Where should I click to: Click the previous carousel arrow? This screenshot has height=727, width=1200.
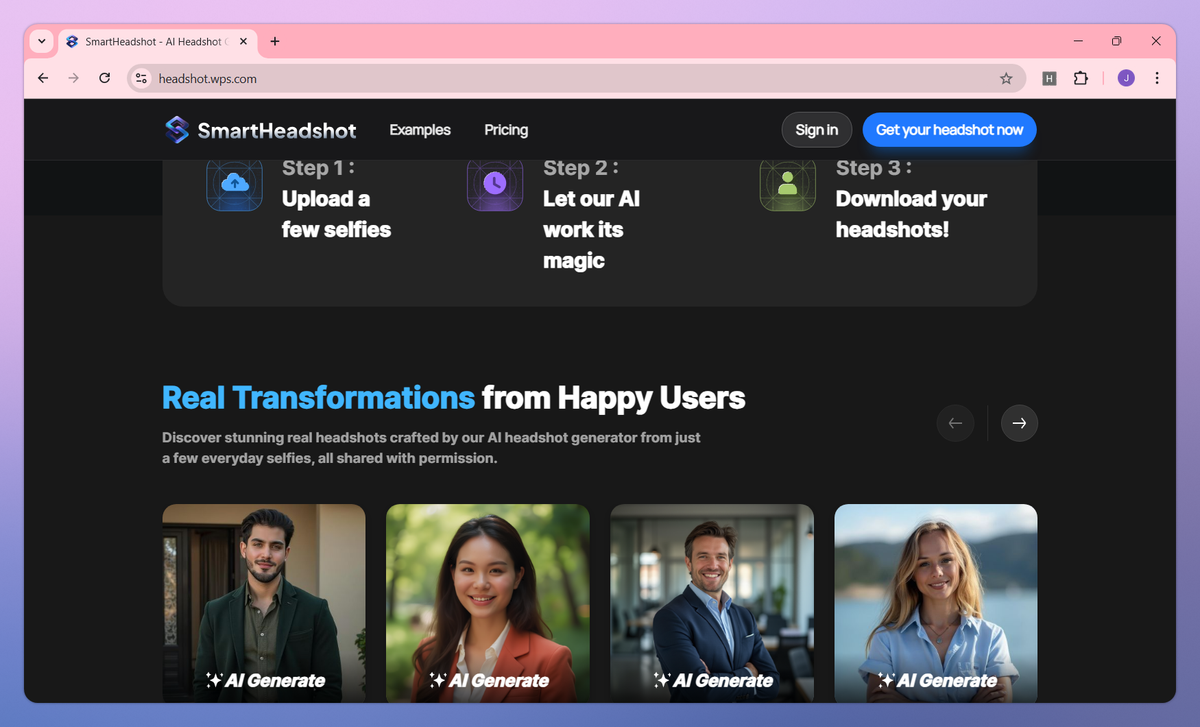[955, 423]
